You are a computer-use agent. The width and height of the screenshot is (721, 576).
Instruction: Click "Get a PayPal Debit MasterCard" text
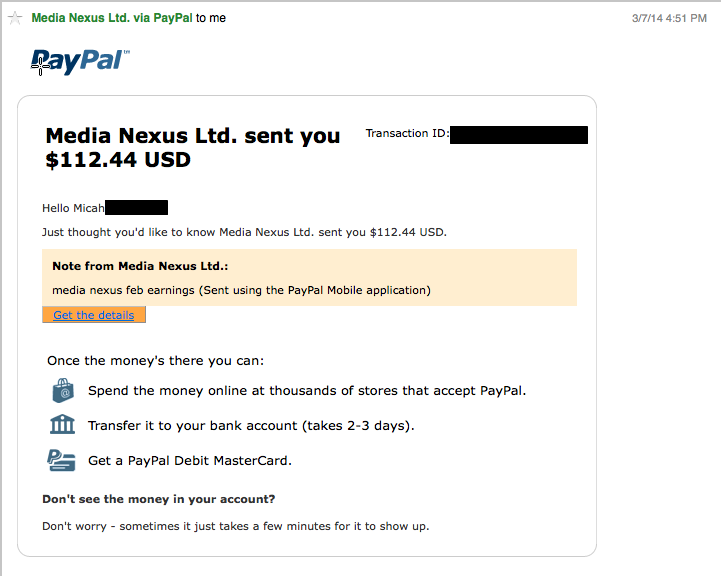pyautogui.click(x=190, y=461)
